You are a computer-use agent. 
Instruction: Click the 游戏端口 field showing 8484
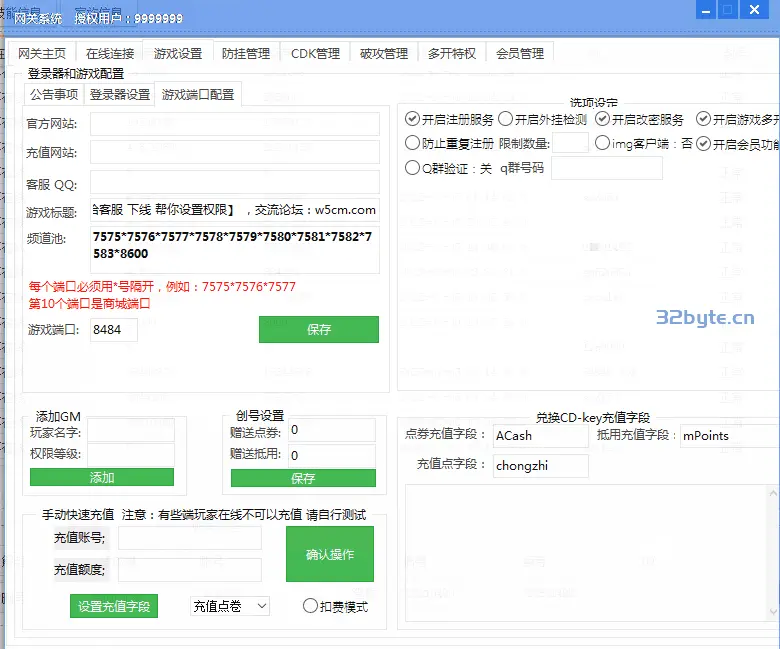[x=114, y=330]
